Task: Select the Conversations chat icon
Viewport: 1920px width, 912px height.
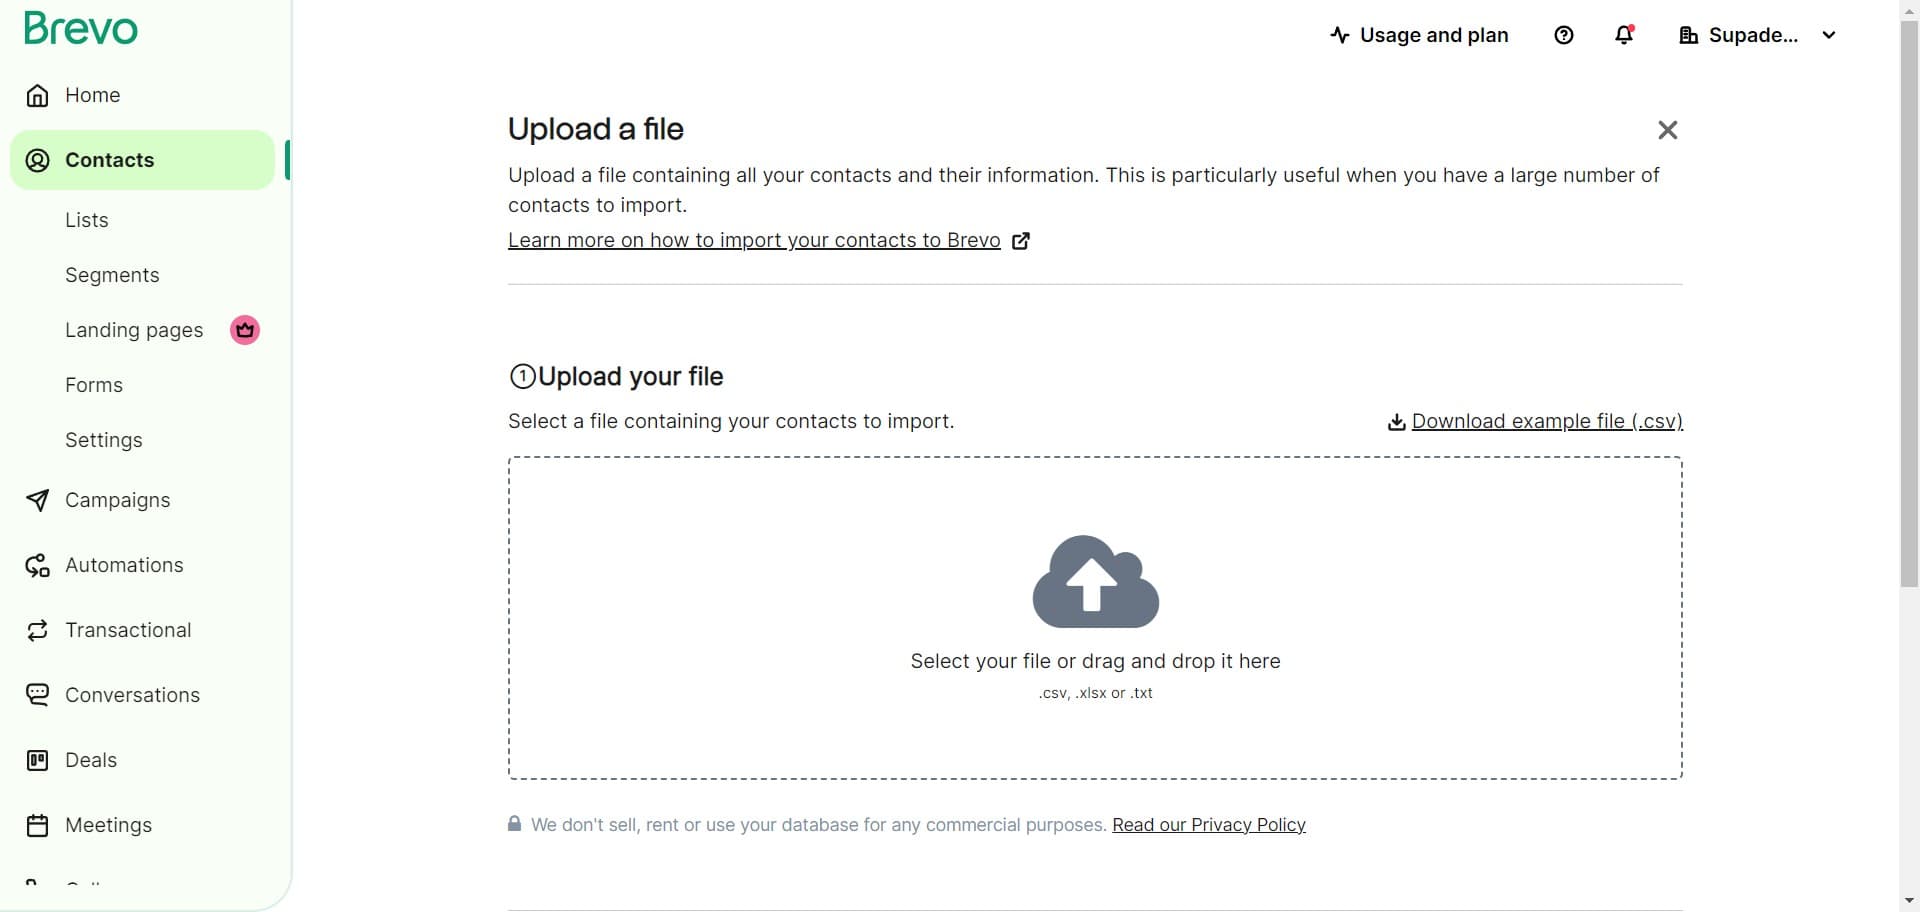Action: 37,695
